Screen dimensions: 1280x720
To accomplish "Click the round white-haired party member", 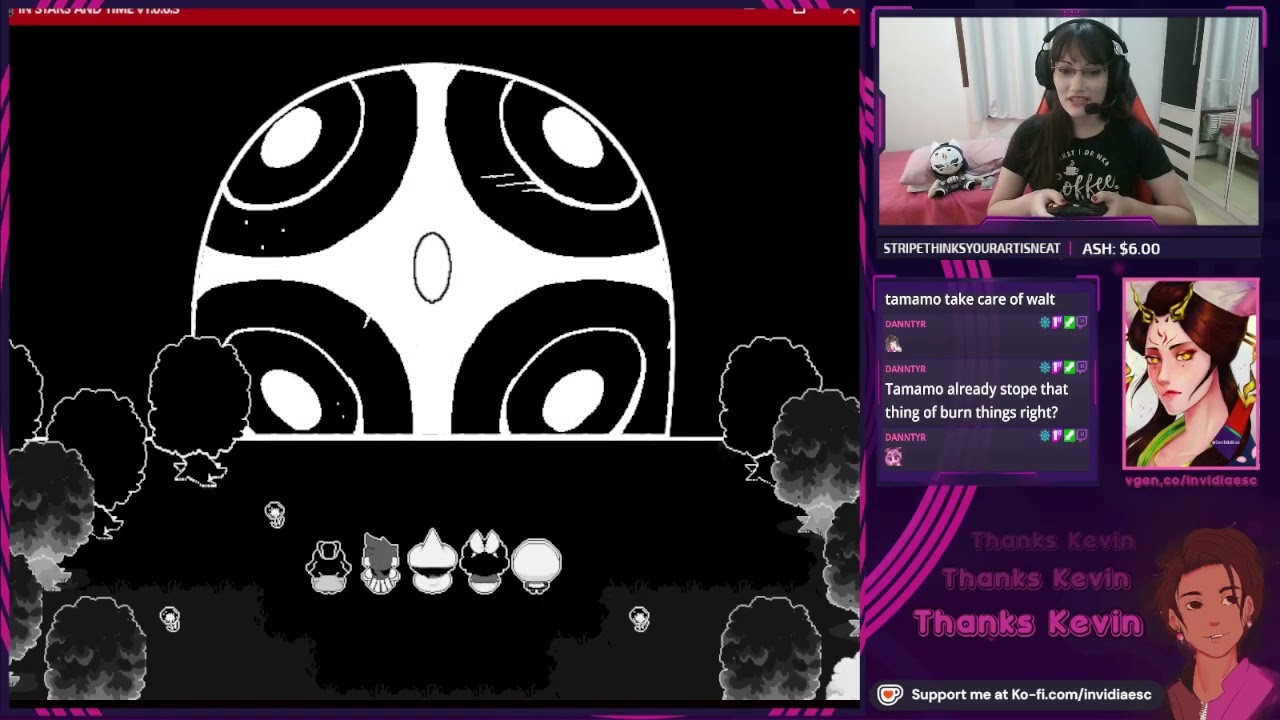I will (536, 565).
